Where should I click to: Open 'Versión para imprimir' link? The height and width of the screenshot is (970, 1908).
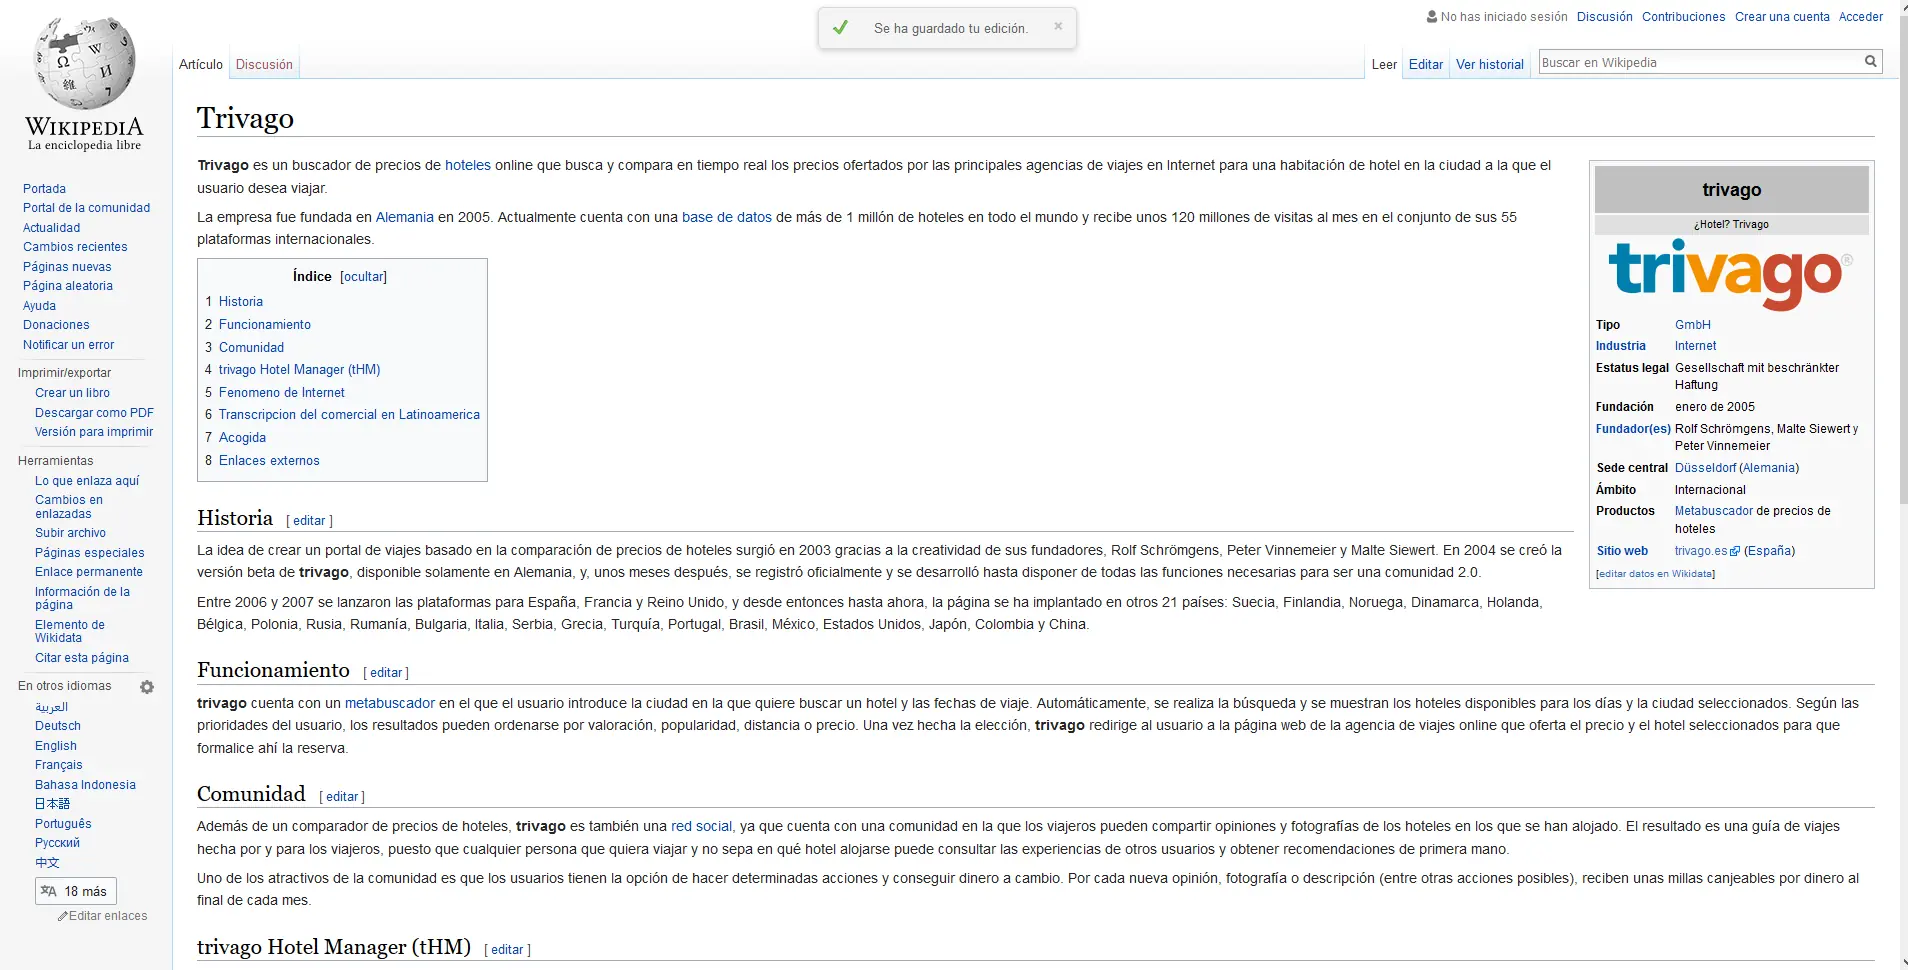pos(94,432)
